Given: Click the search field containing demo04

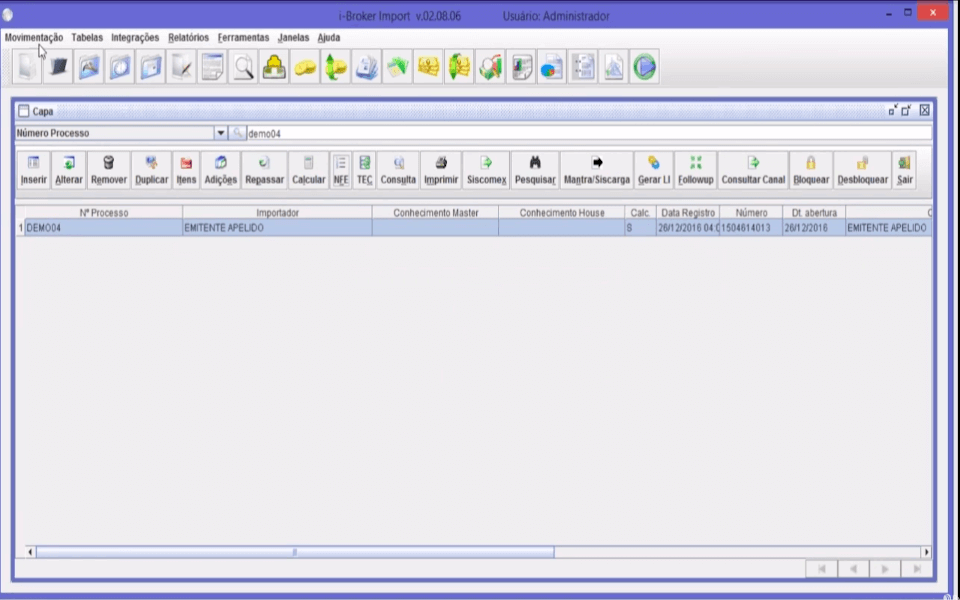Looking at the screenshot, I should [589, 133].
